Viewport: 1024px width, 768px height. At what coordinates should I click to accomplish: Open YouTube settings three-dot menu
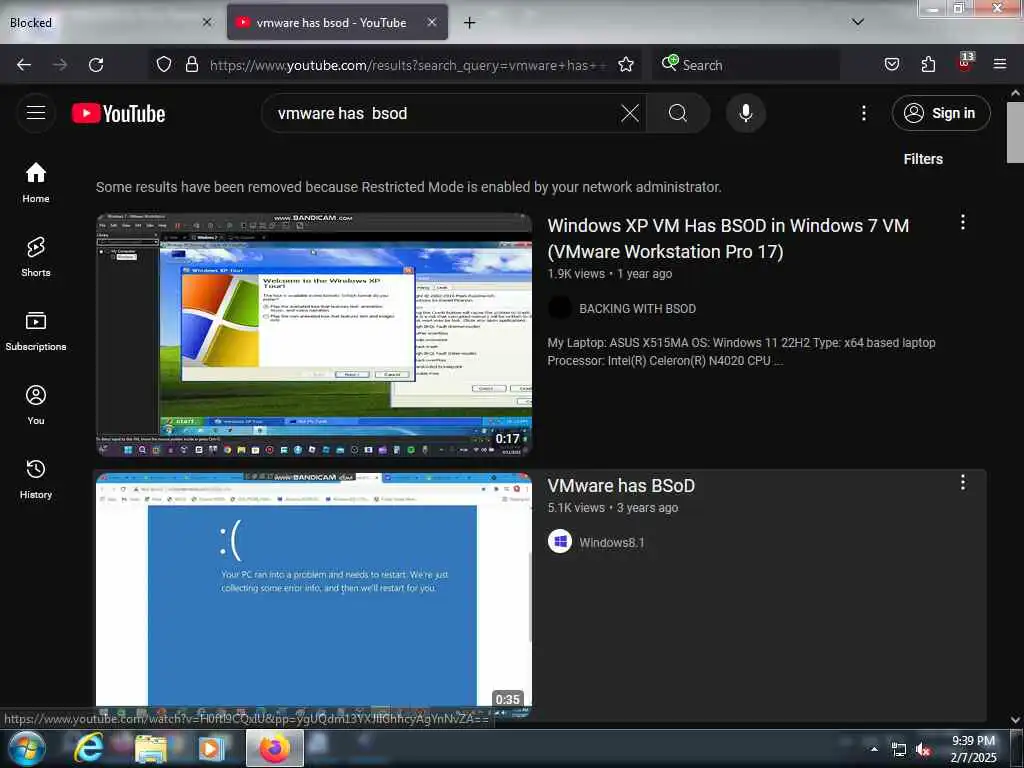(863, 113)
